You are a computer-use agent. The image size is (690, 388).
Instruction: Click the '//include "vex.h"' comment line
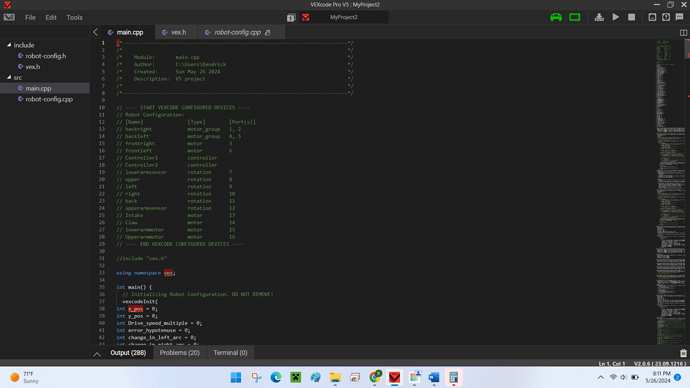[x=141, y=259]
